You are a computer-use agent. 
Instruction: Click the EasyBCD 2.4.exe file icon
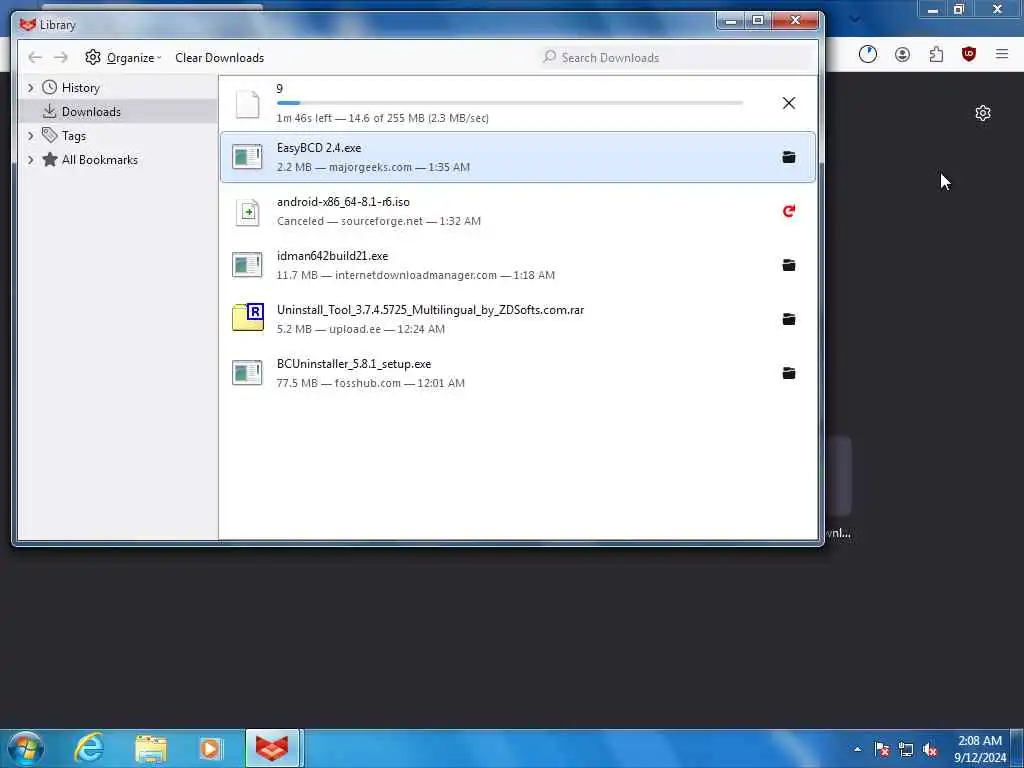click(248, 157)
